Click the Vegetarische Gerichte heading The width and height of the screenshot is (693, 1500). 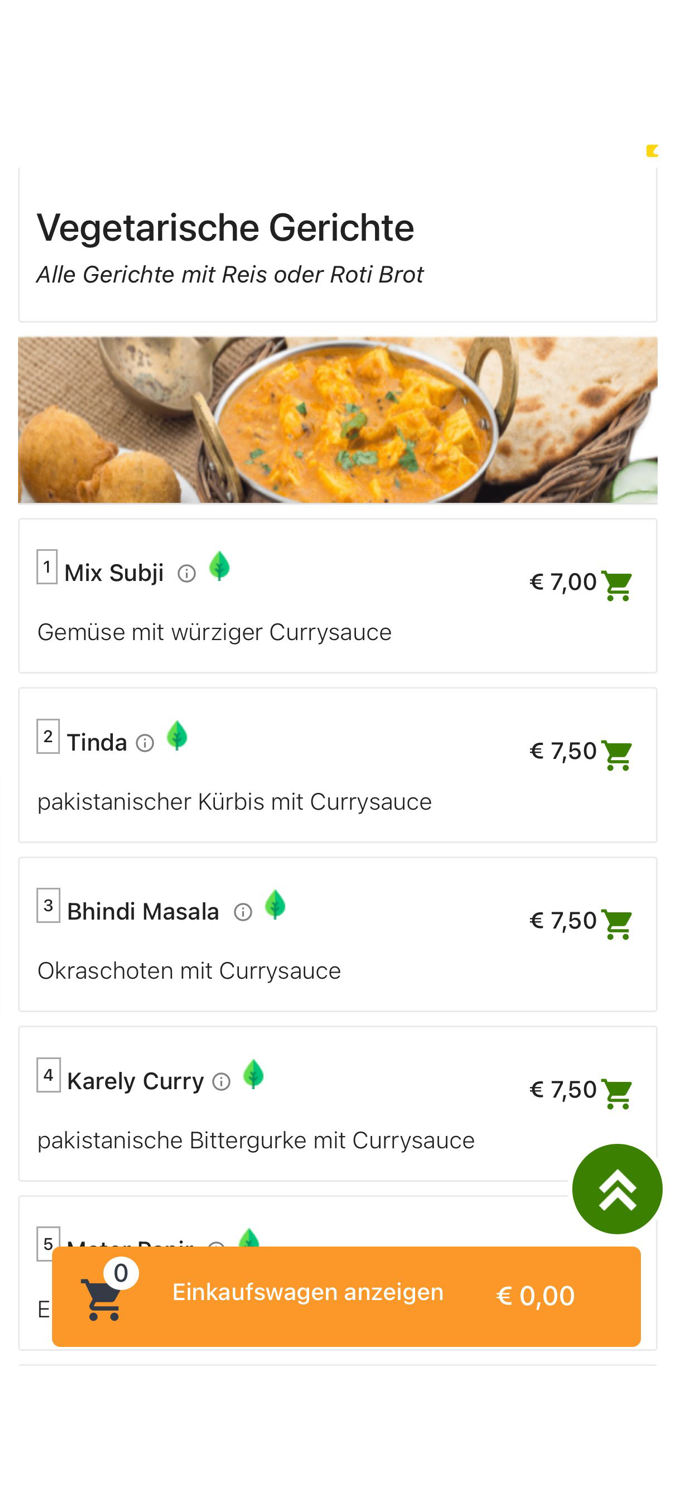(x=225, y=228)
